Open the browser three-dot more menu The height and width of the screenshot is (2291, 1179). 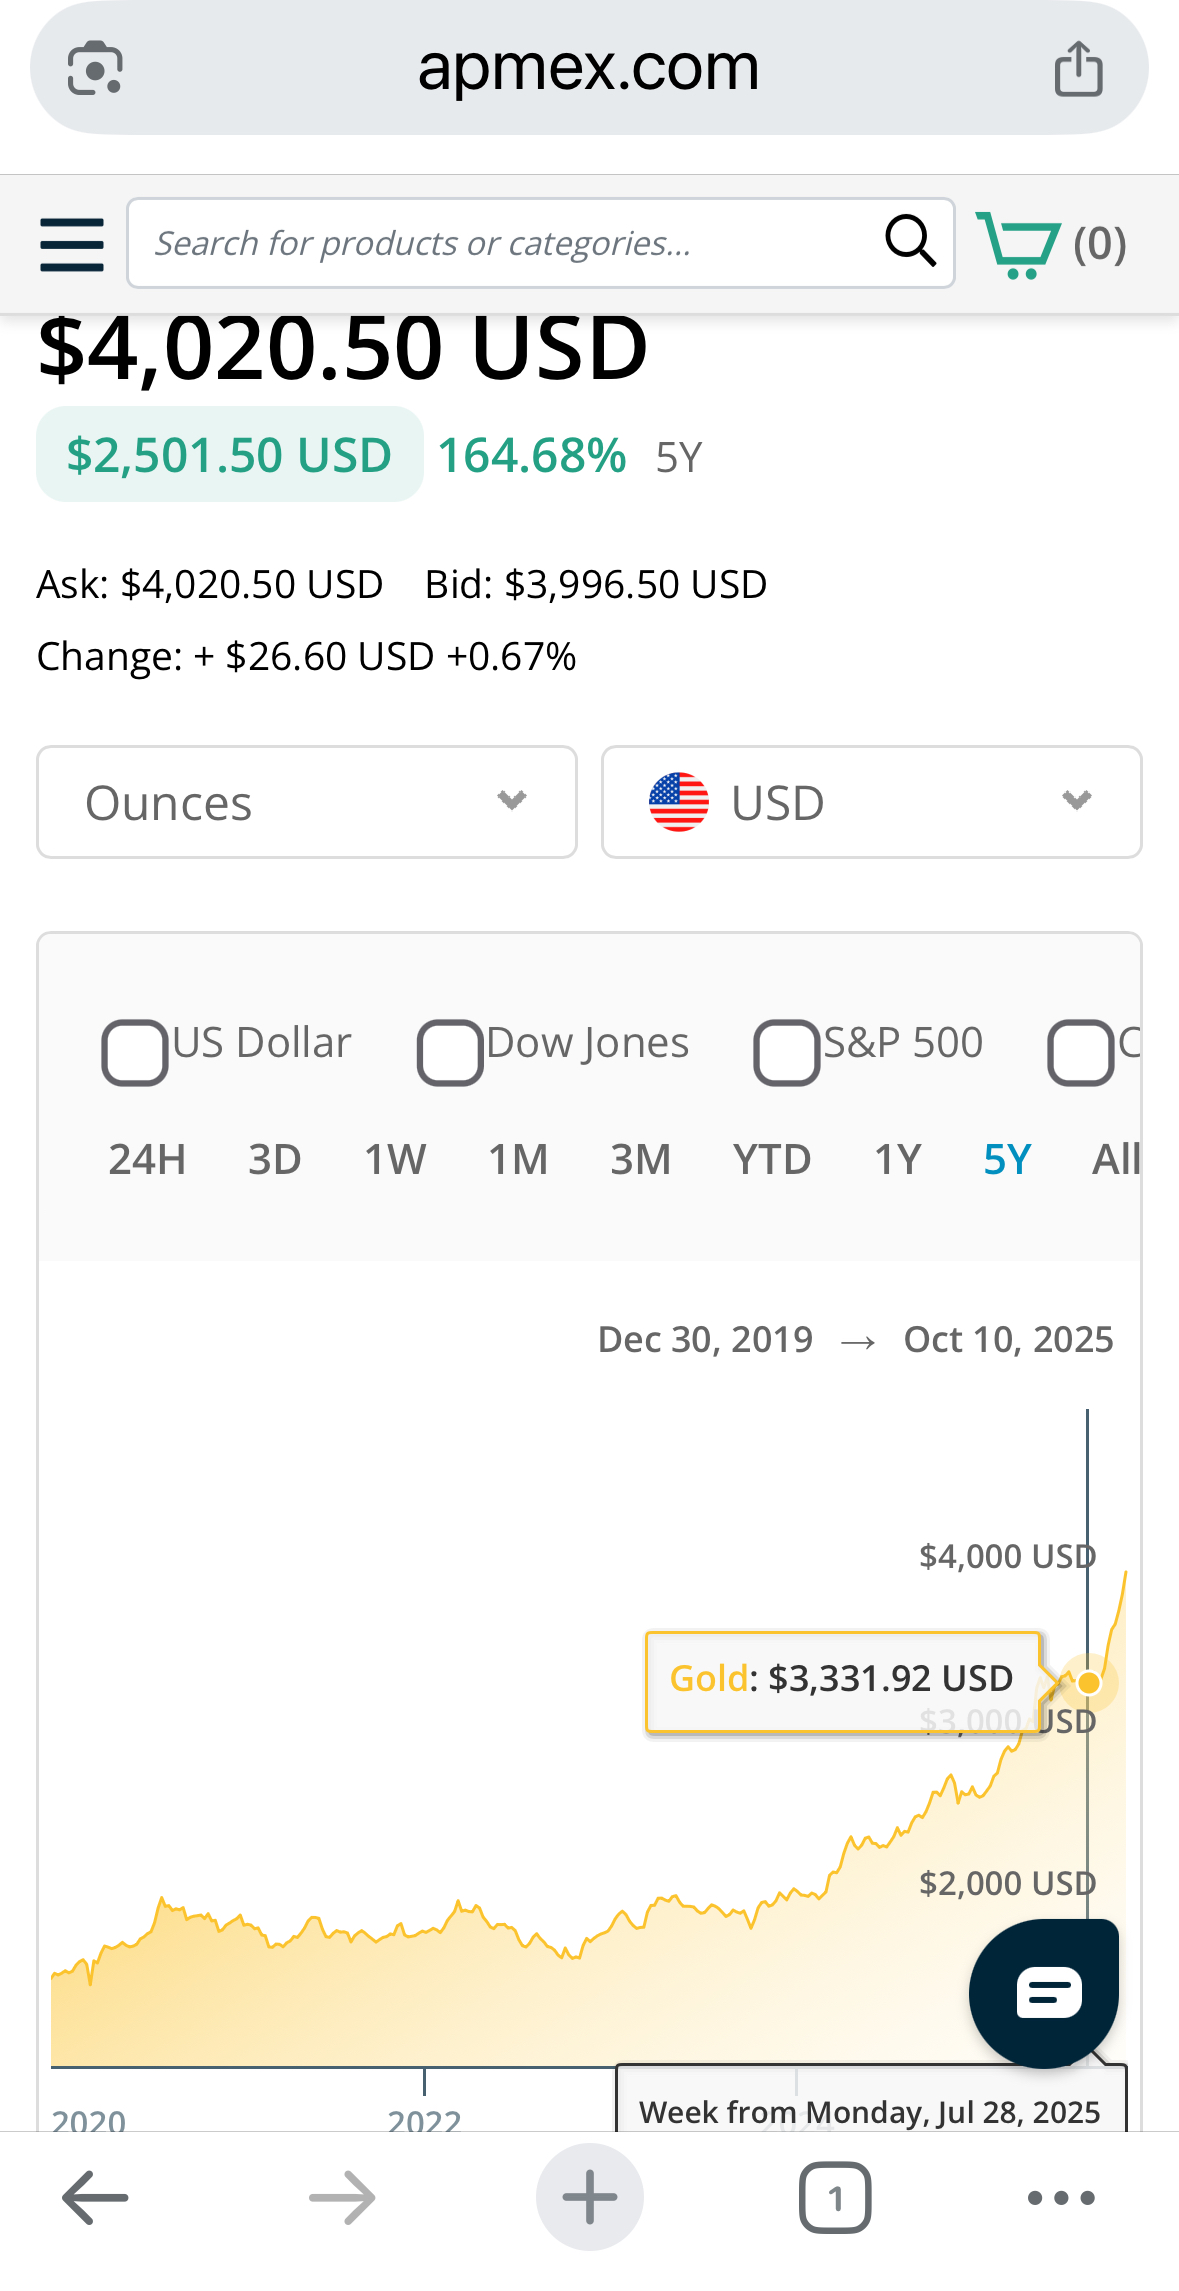(1061, 2197)
